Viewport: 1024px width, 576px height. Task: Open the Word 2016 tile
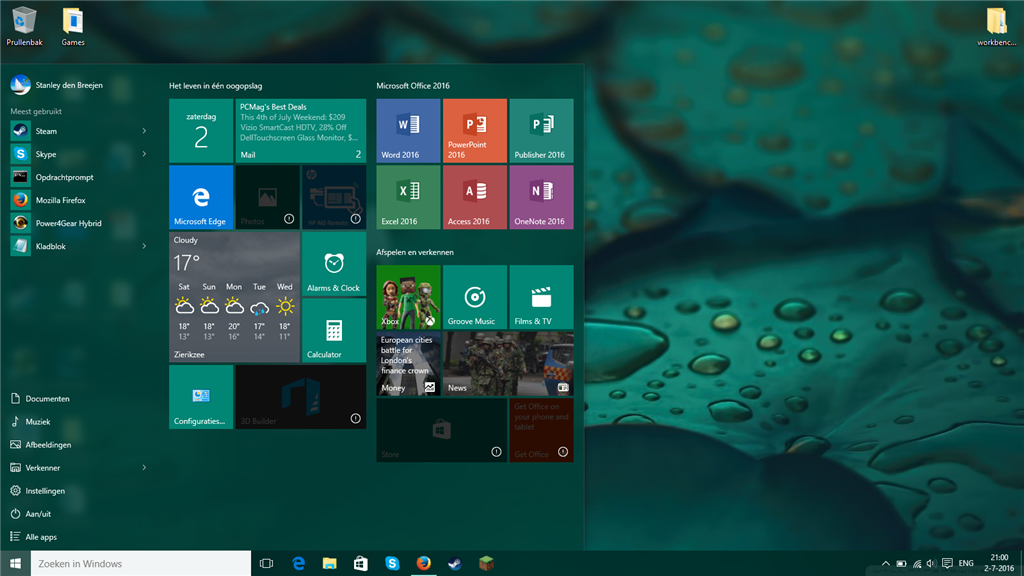(x=408, y=131)
